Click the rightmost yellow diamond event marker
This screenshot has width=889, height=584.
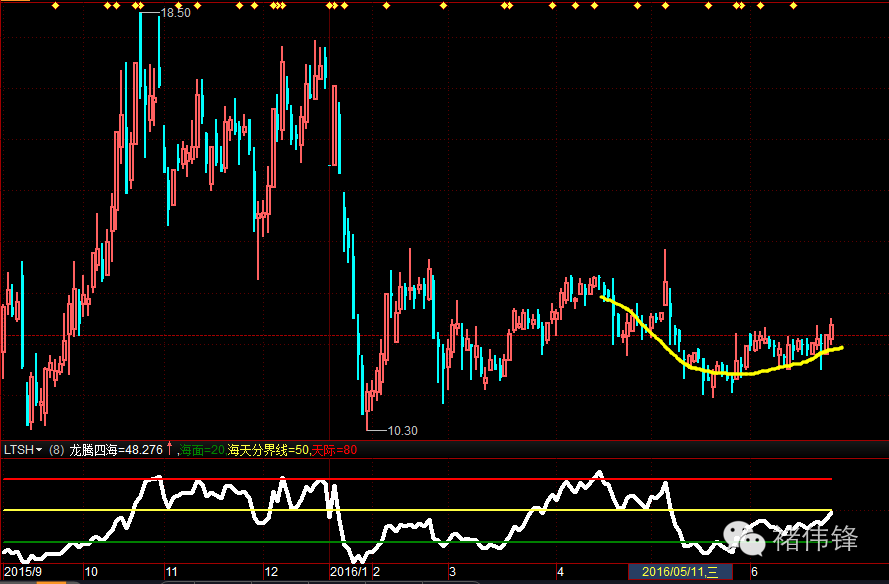pos(795,6)
